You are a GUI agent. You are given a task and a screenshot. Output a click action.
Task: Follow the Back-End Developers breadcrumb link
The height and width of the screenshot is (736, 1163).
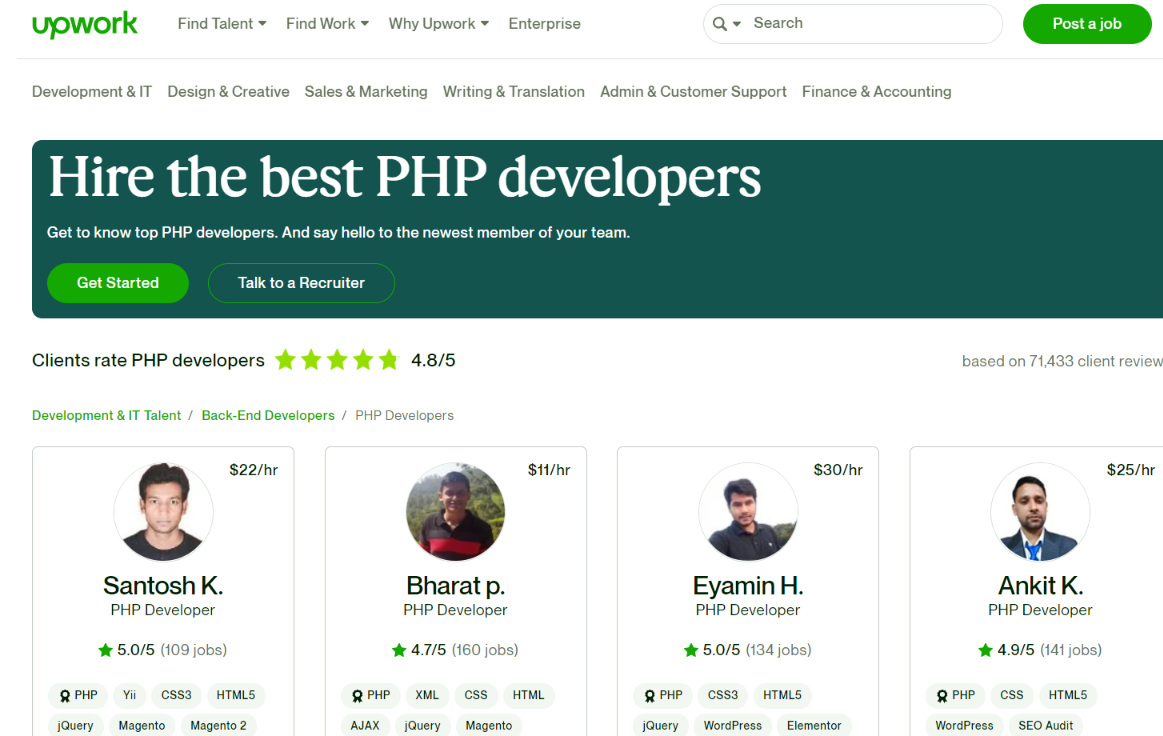[x=268, y=415]
